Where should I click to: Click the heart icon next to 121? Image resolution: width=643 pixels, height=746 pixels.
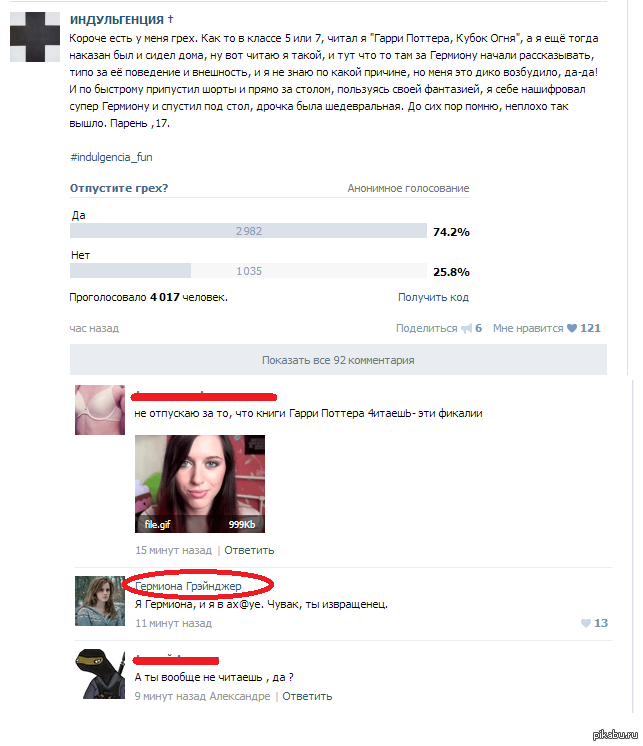coord(572,328)
